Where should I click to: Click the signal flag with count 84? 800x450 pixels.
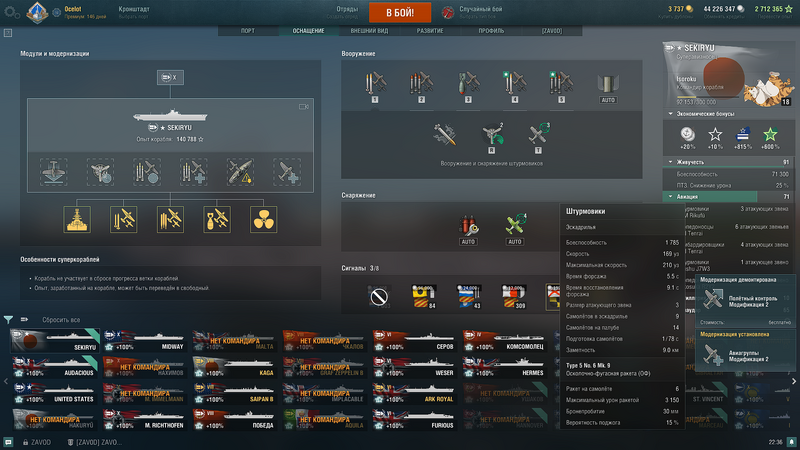(x=424, y=297)
